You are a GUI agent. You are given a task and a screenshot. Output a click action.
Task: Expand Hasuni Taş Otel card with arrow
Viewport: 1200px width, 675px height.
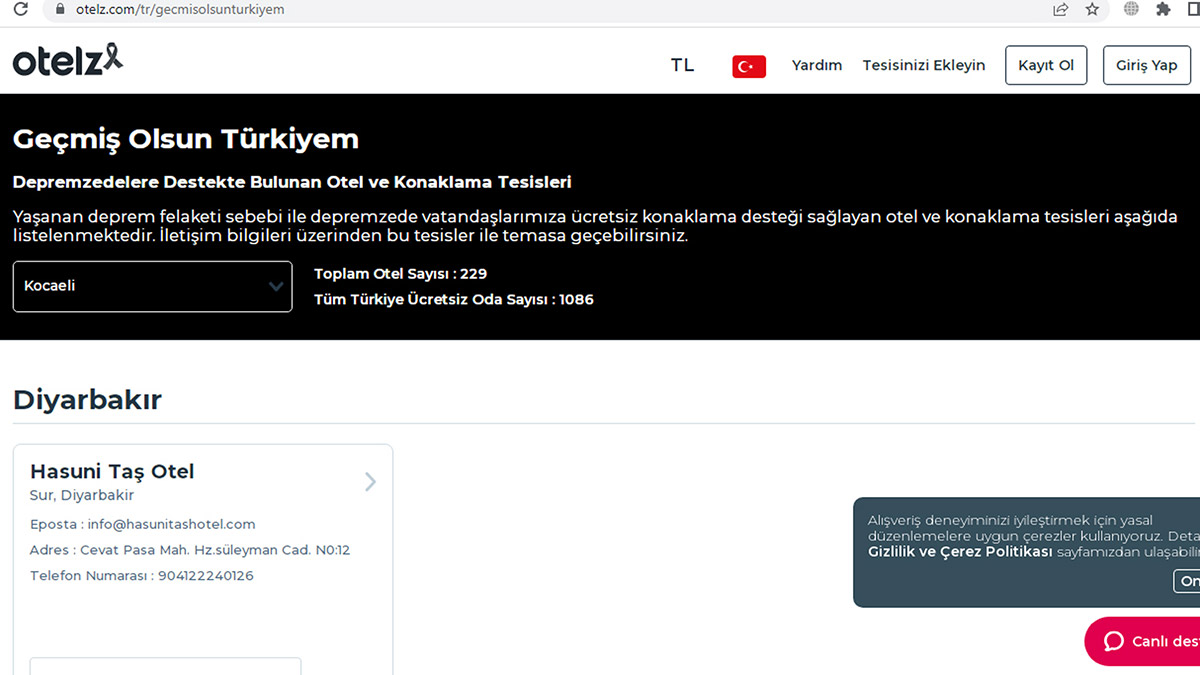click(370, 482)
